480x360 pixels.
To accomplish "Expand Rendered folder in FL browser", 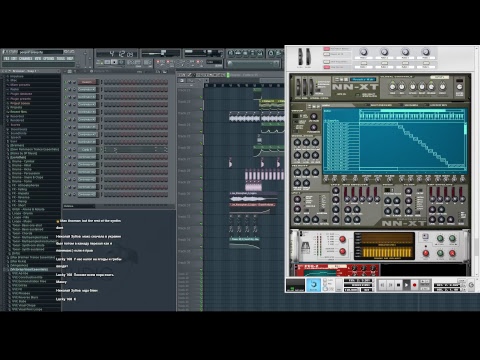I will coord(17,120).
